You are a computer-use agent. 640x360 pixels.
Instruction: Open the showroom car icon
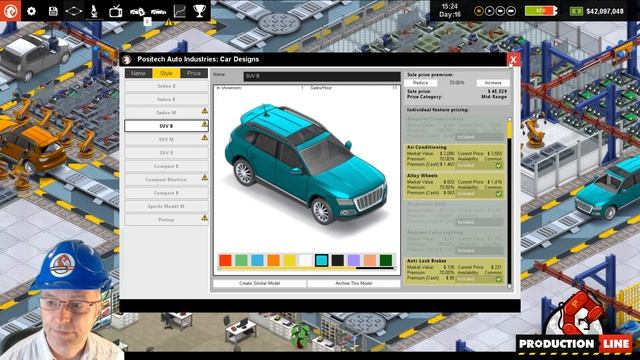pos(158,11)
